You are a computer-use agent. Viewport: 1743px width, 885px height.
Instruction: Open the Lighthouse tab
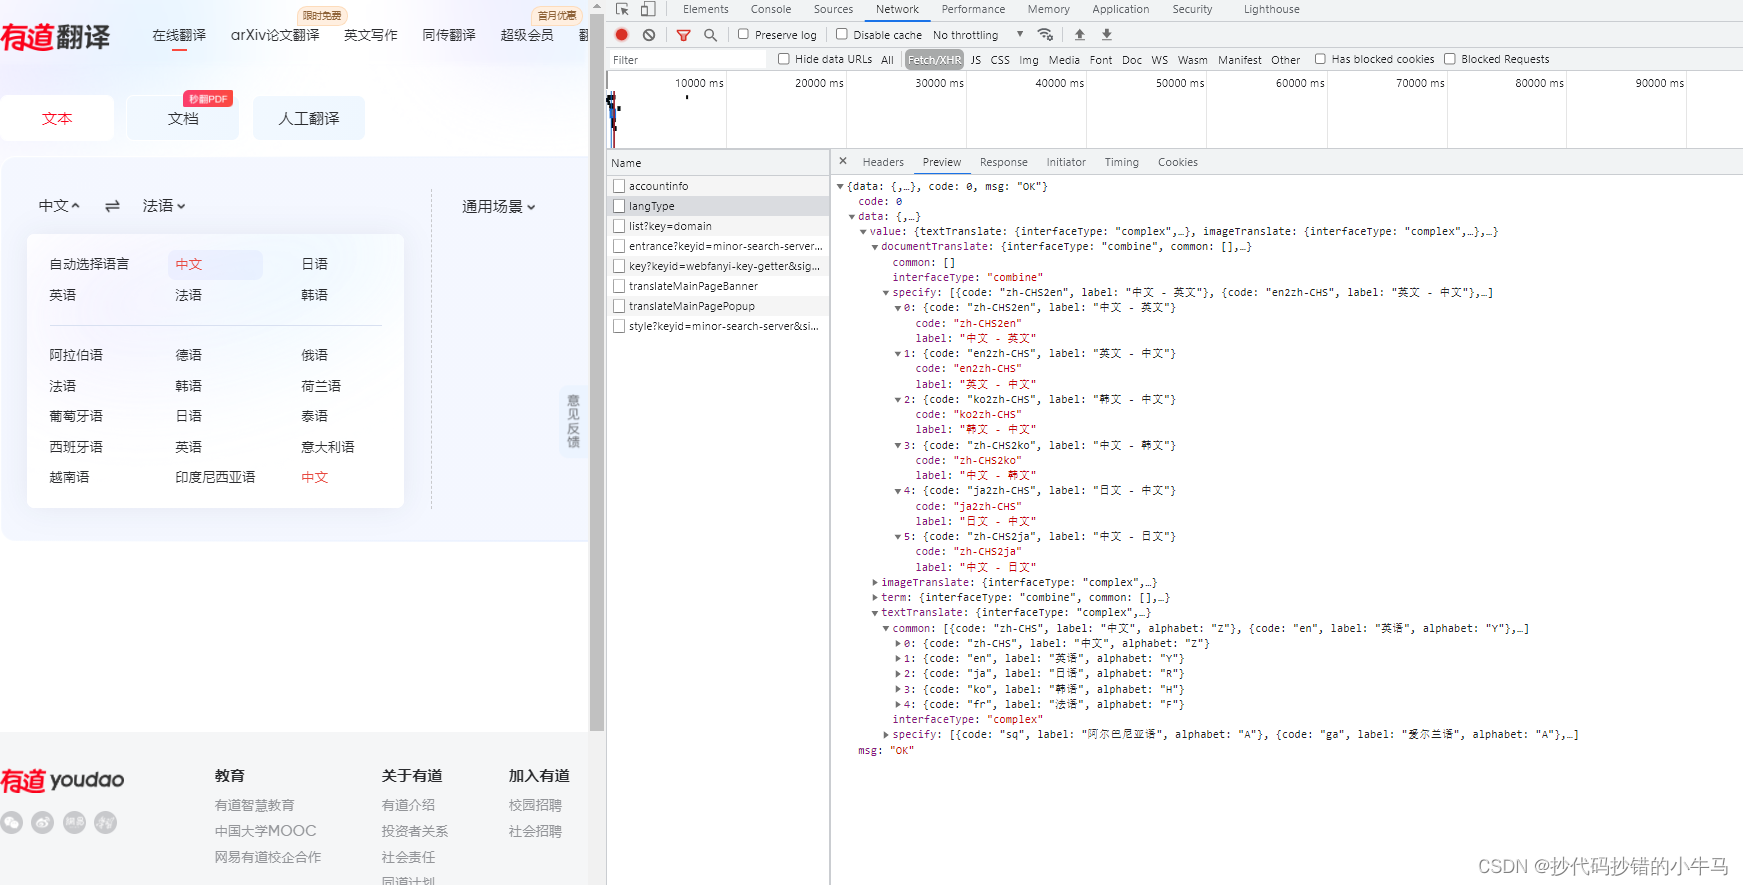coord(1271,9)
